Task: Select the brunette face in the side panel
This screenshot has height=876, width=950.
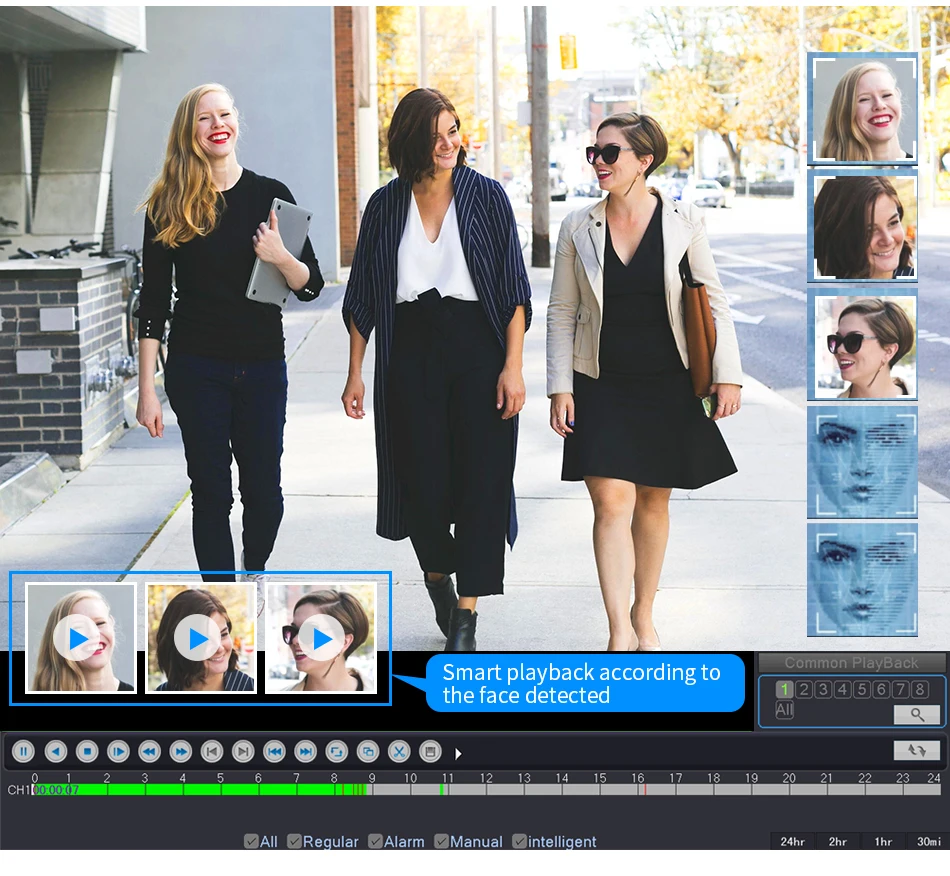Action: click(x=863, y=226)
